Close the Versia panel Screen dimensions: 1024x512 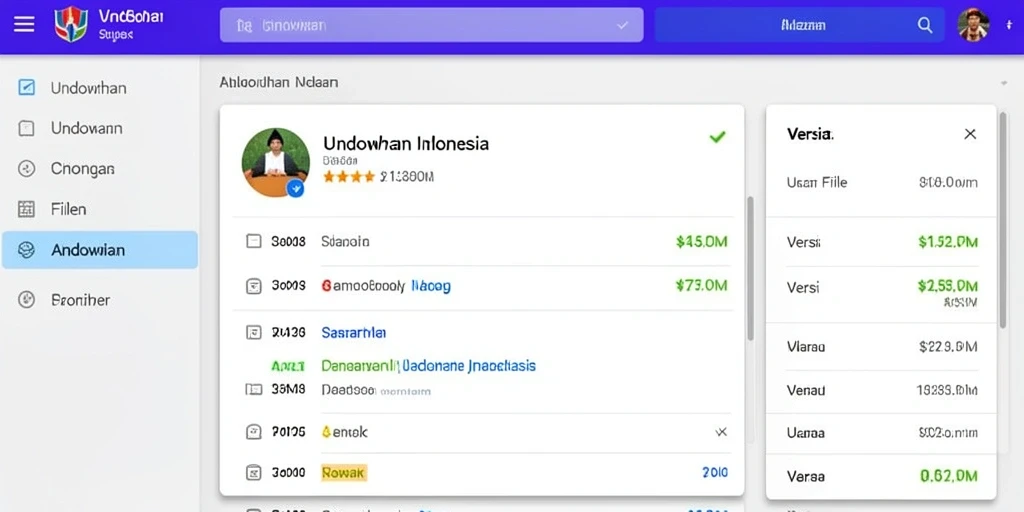pos(970,134)
